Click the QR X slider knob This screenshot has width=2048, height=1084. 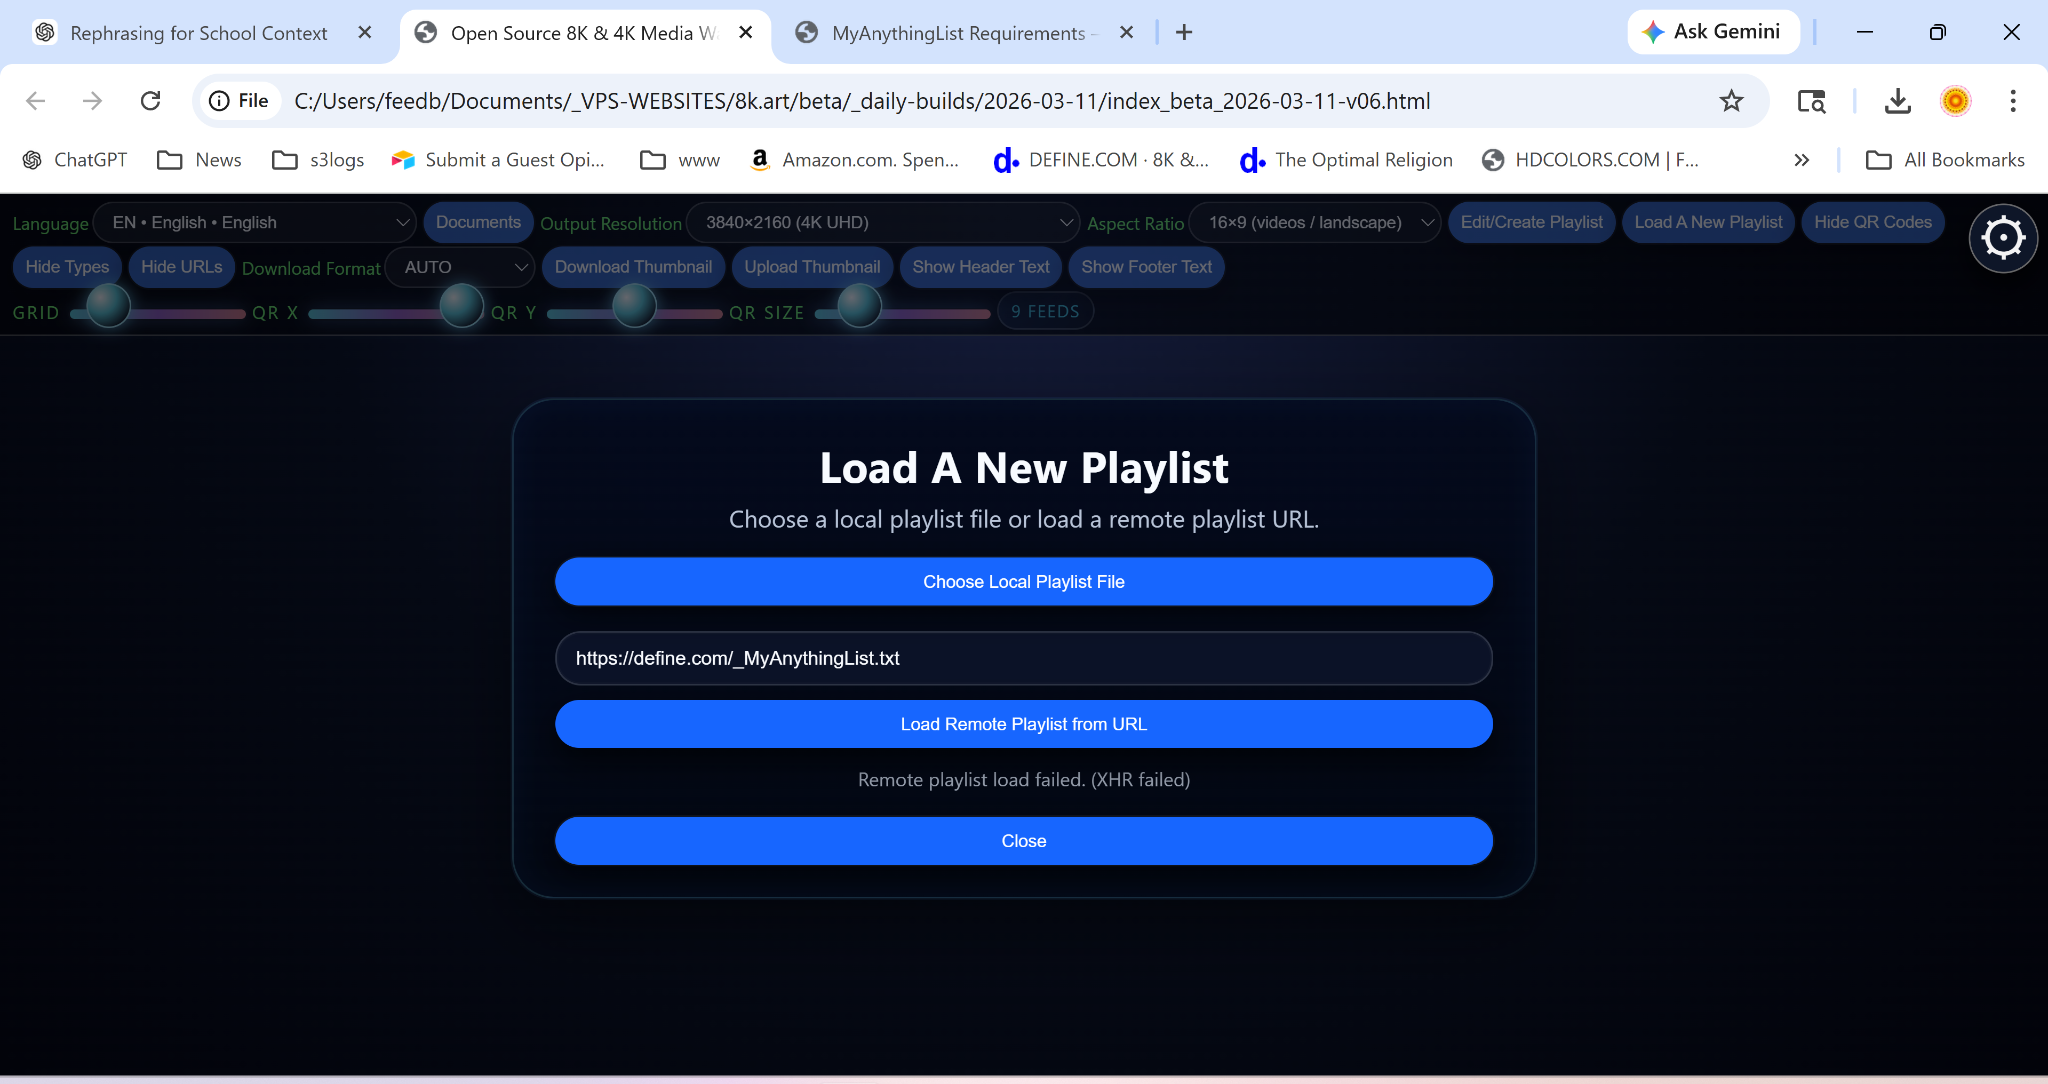[462, 305]
